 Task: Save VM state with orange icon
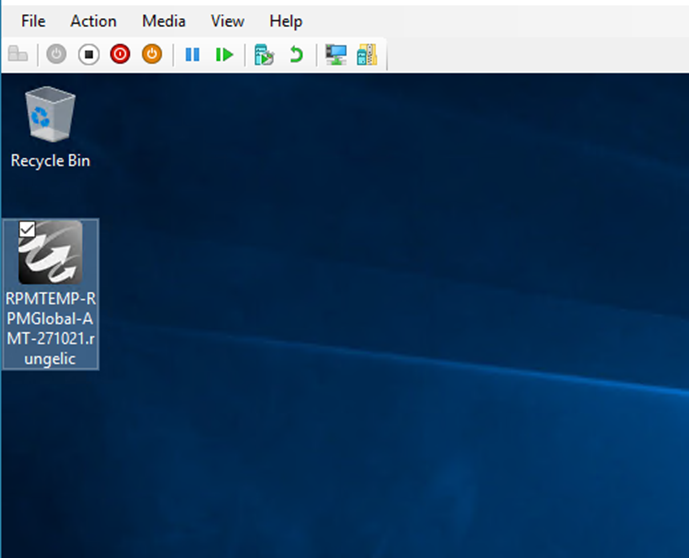coord(152,54)
